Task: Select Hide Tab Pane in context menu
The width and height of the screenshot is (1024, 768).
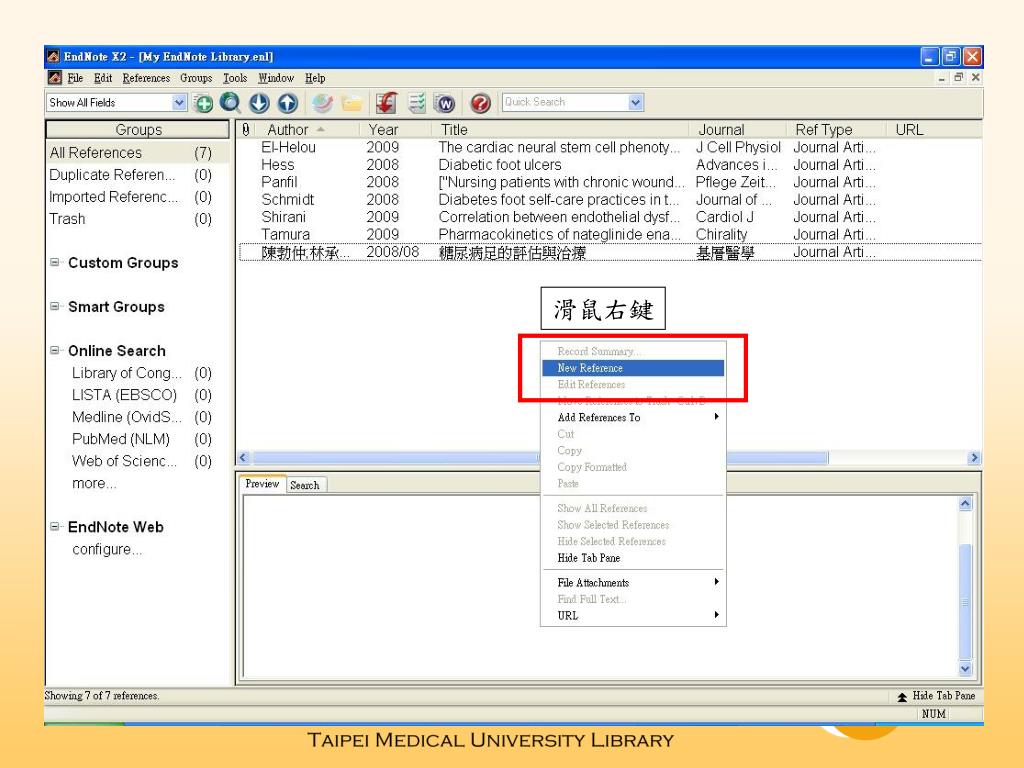Action: click(x=633, y=558)
